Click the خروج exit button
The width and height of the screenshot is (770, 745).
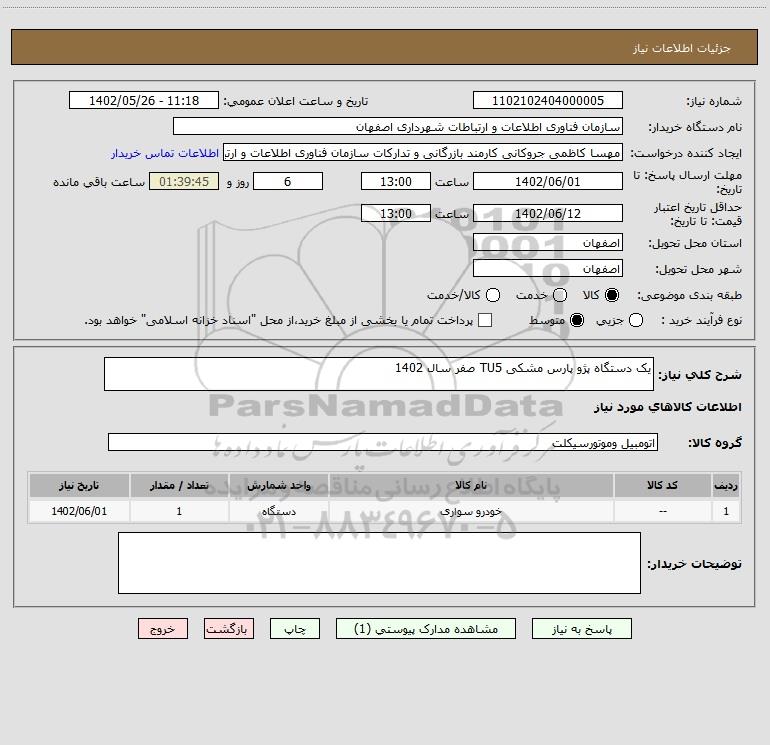[163, 629]
